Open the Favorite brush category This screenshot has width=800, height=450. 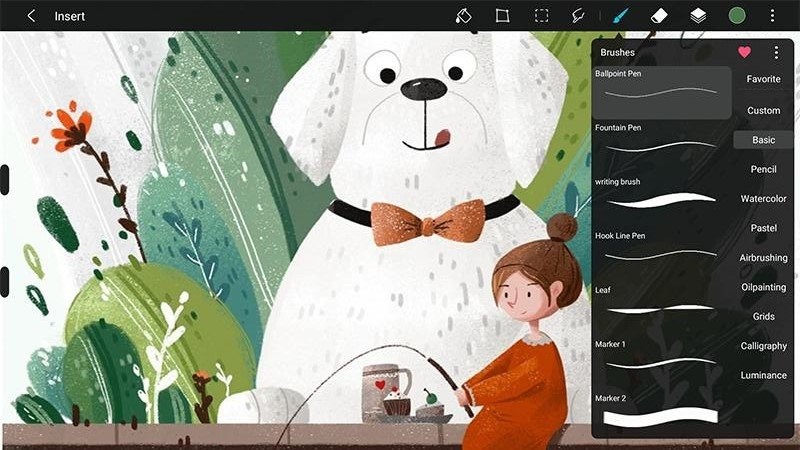pyautogui.click(x=763, y=79)
